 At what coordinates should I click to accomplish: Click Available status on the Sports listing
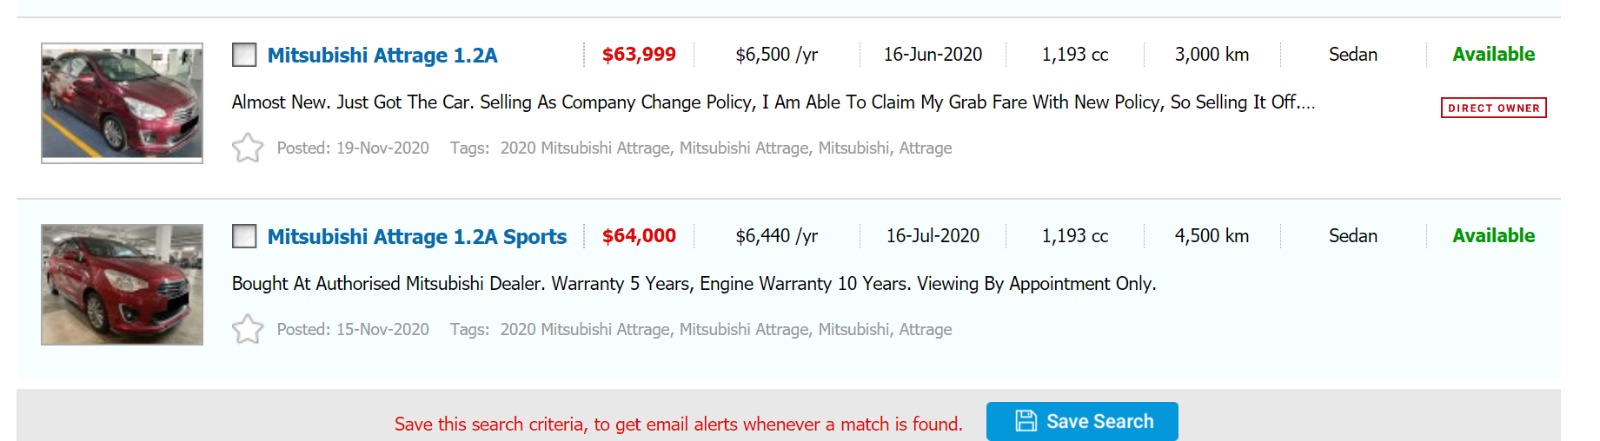coord(1493,236)
